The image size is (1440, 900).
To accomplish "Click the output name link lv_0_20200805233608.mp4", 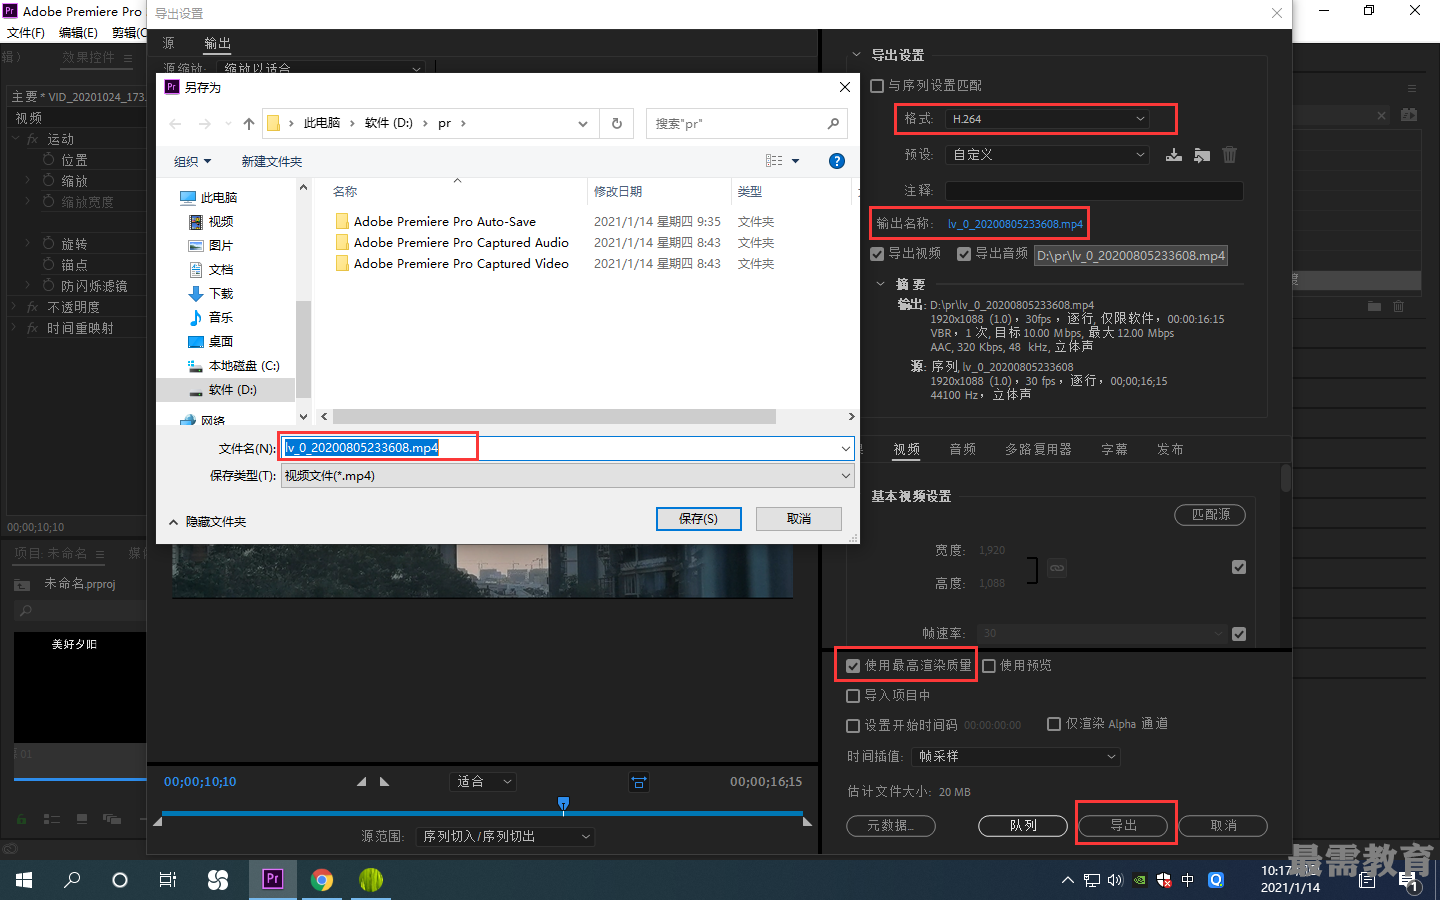I will [x=1015, y=224].
